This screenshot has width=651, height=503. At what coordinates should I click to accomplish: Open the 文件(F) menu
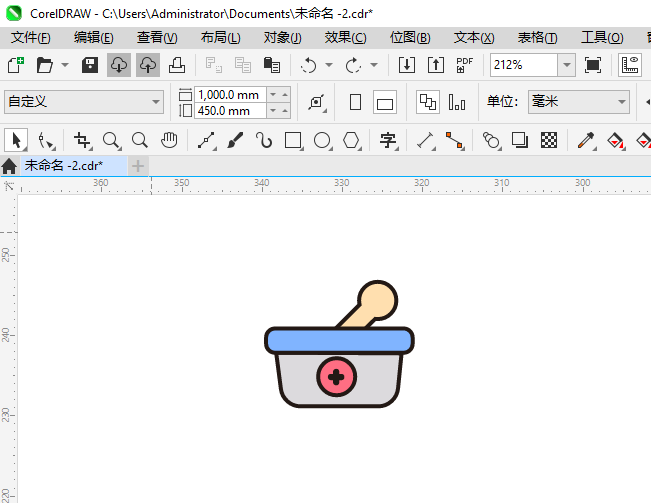[31, 38]
